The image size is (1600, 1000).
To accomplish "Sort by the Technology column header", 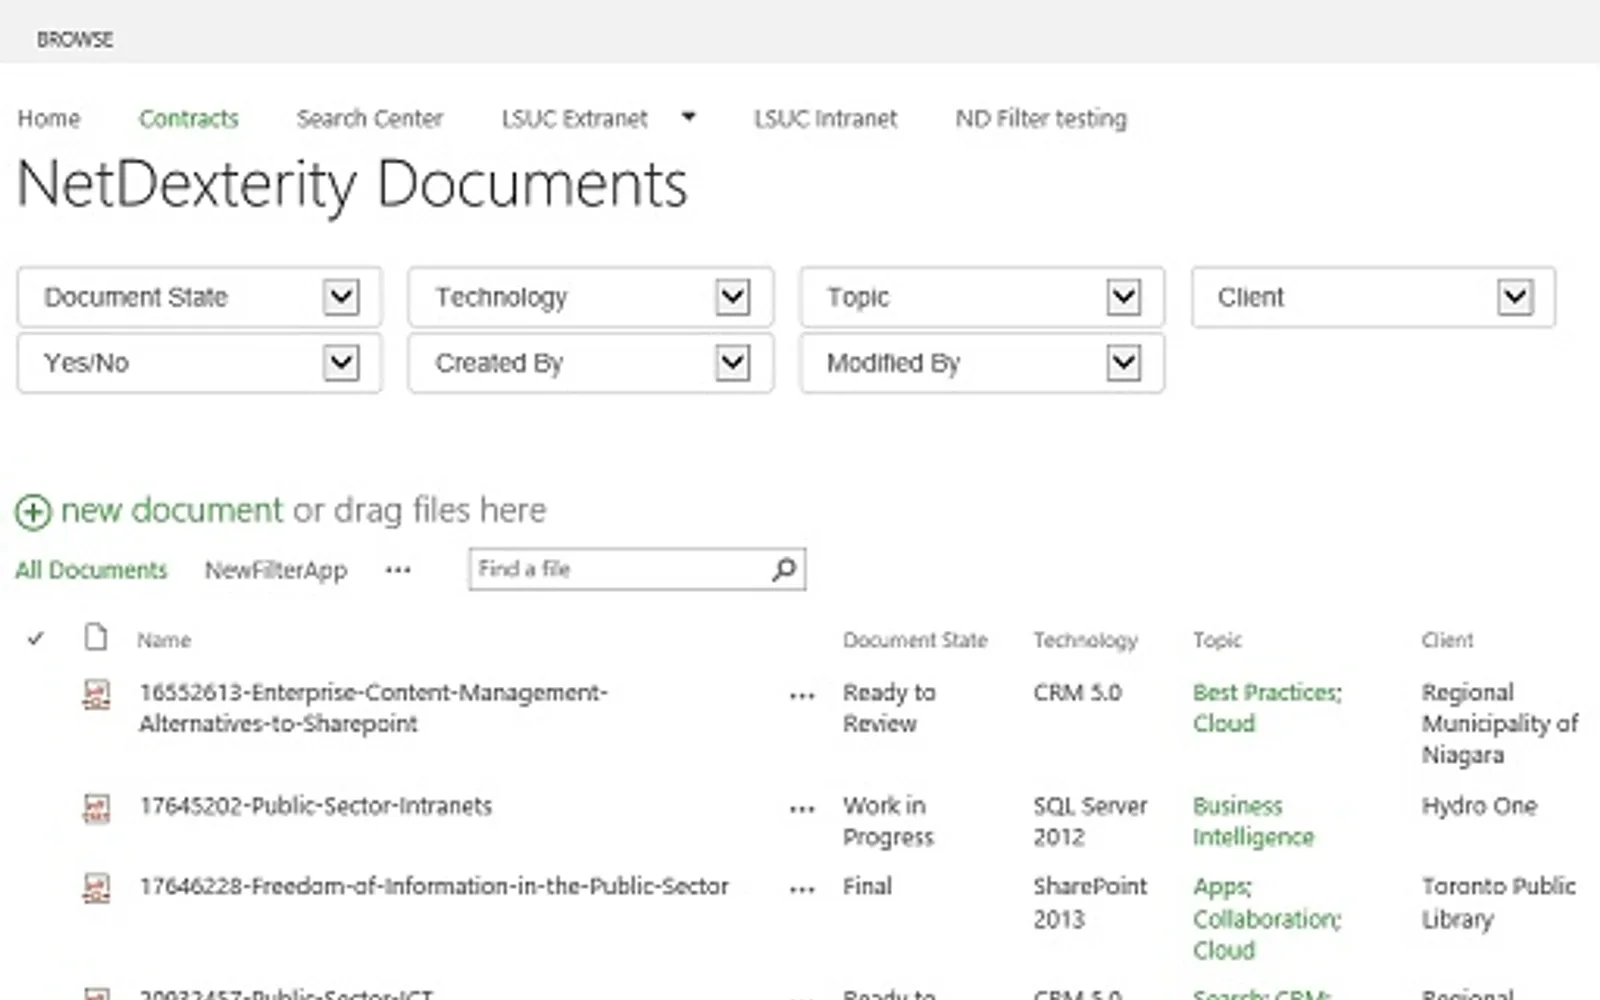I will (1085, 640).
